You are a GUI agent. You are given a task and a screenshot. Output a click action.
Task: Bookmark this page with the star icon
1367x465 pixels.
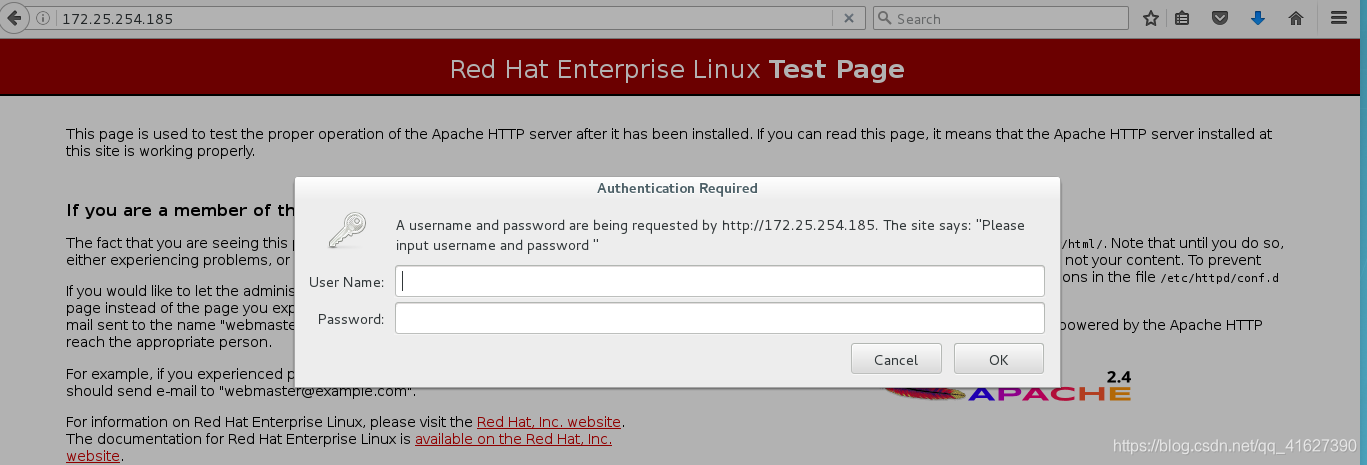pyautogui.click(x=1151, y=18)
